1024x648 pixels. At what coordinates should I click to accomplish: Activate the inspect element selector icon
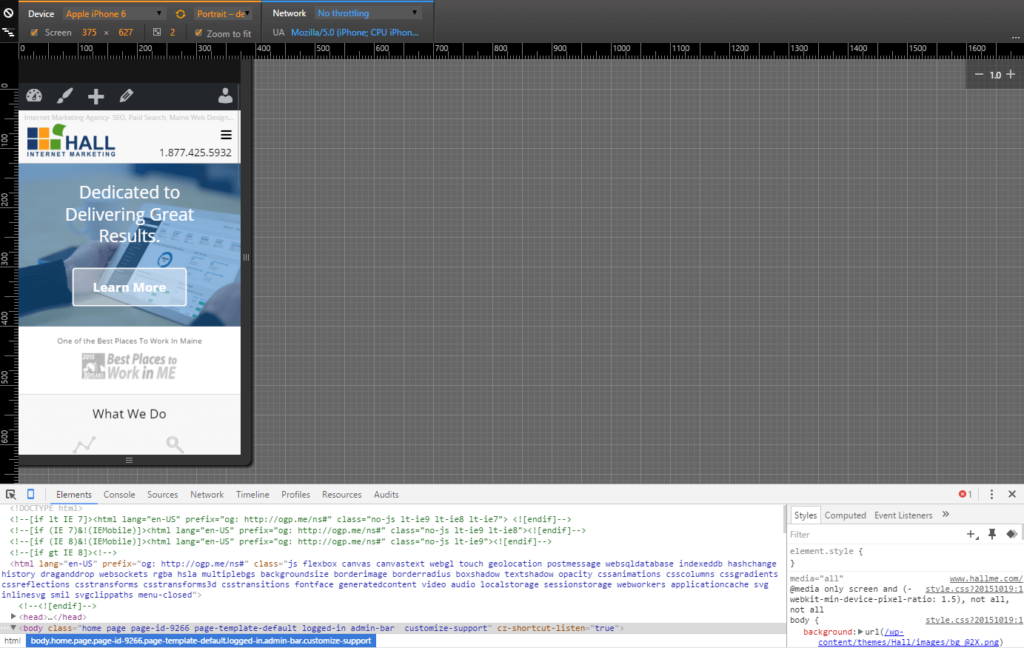[x=10, y=494]
